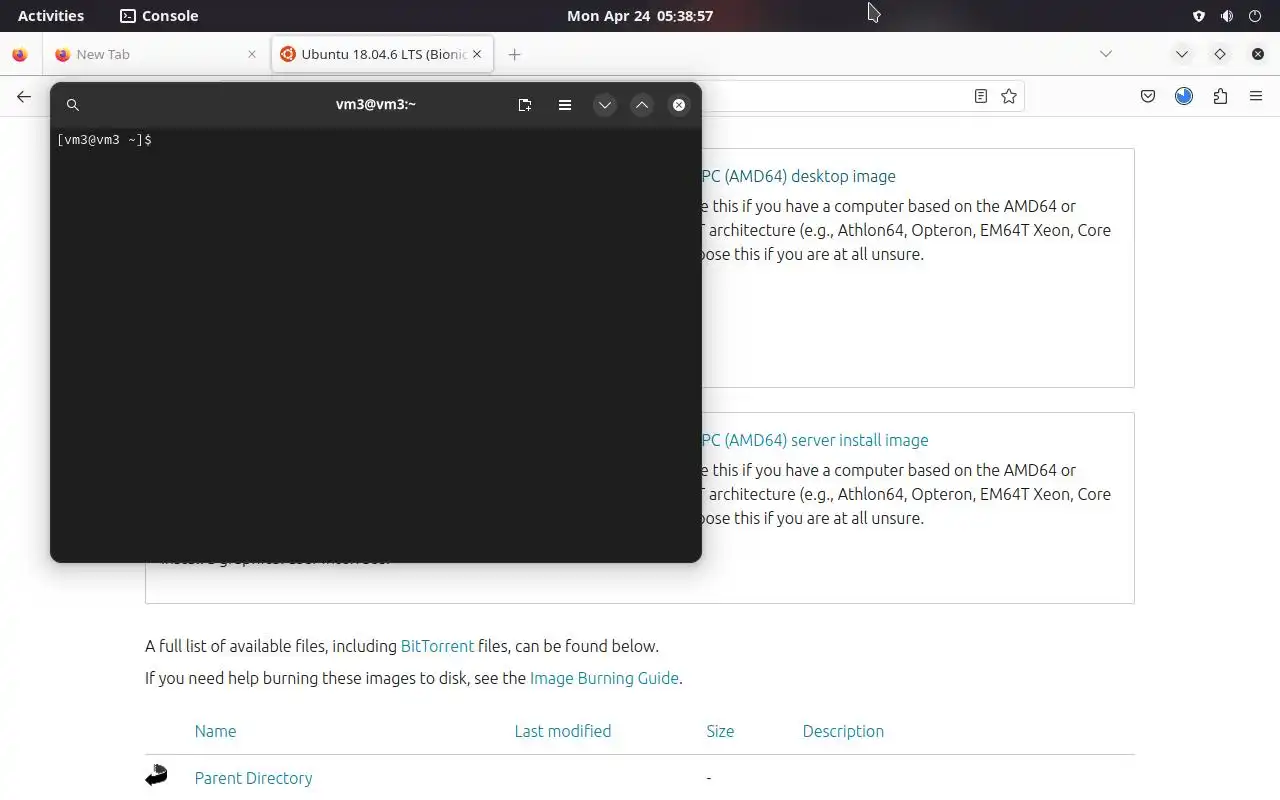Close the vm3@vm3 terminal window
This screenshot has width=1280, height=800.
click(679, 104)
